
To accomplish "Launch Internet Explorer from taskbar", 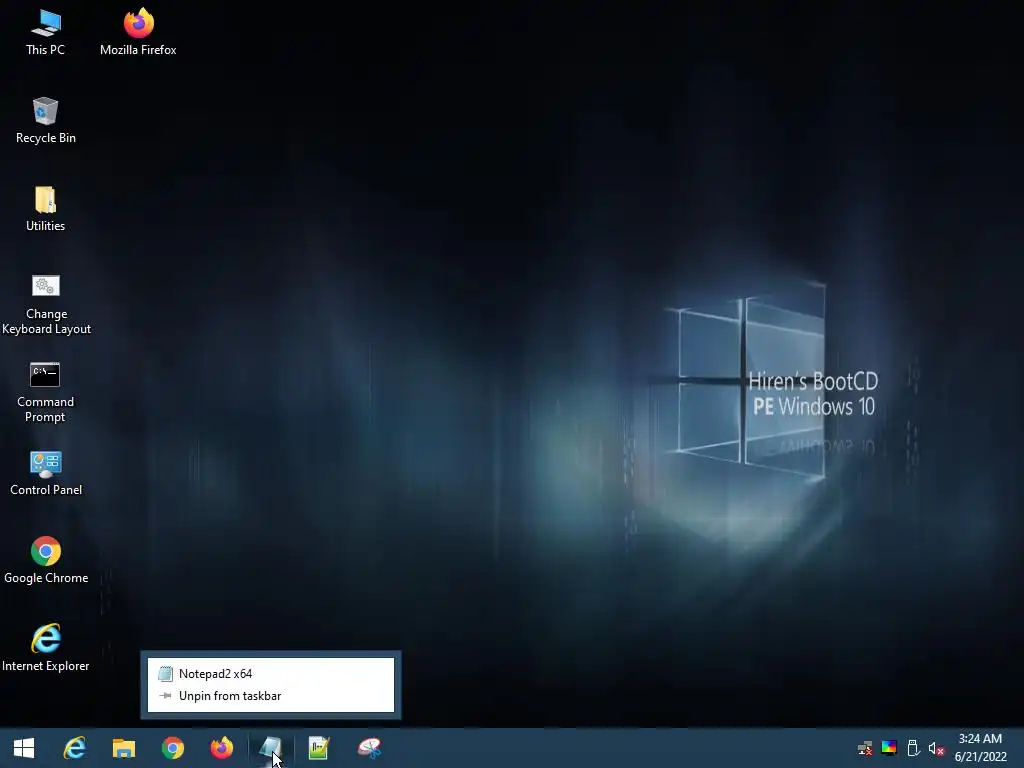I will point(74,748).
